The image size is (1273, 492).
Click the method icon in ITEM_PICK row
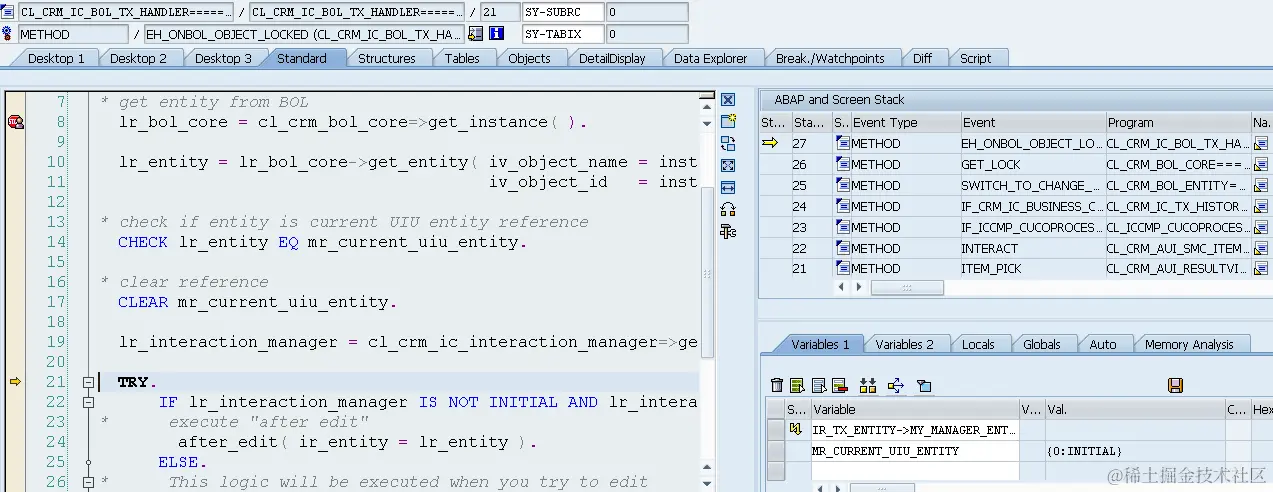842,268
